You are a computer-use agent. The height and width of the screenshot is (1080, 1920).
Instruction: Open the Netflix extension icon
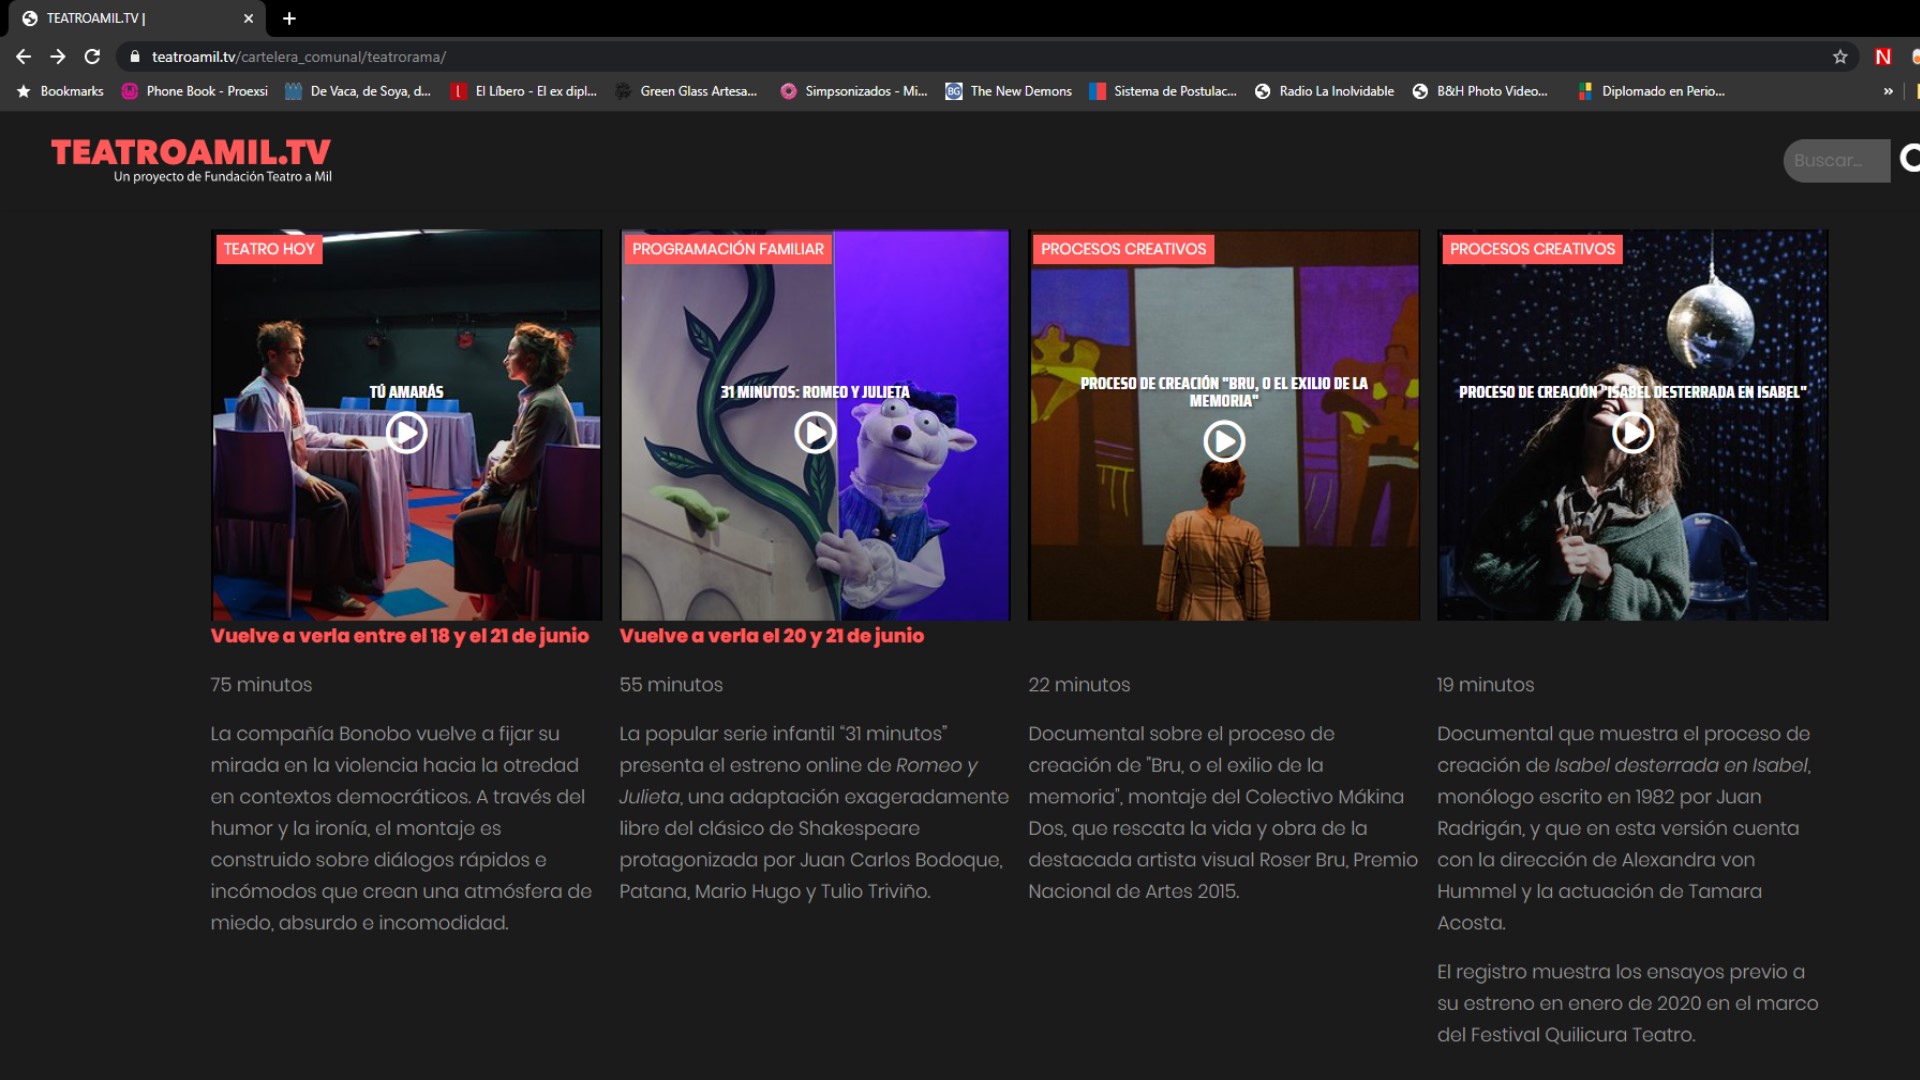[x=1883, y=57]
